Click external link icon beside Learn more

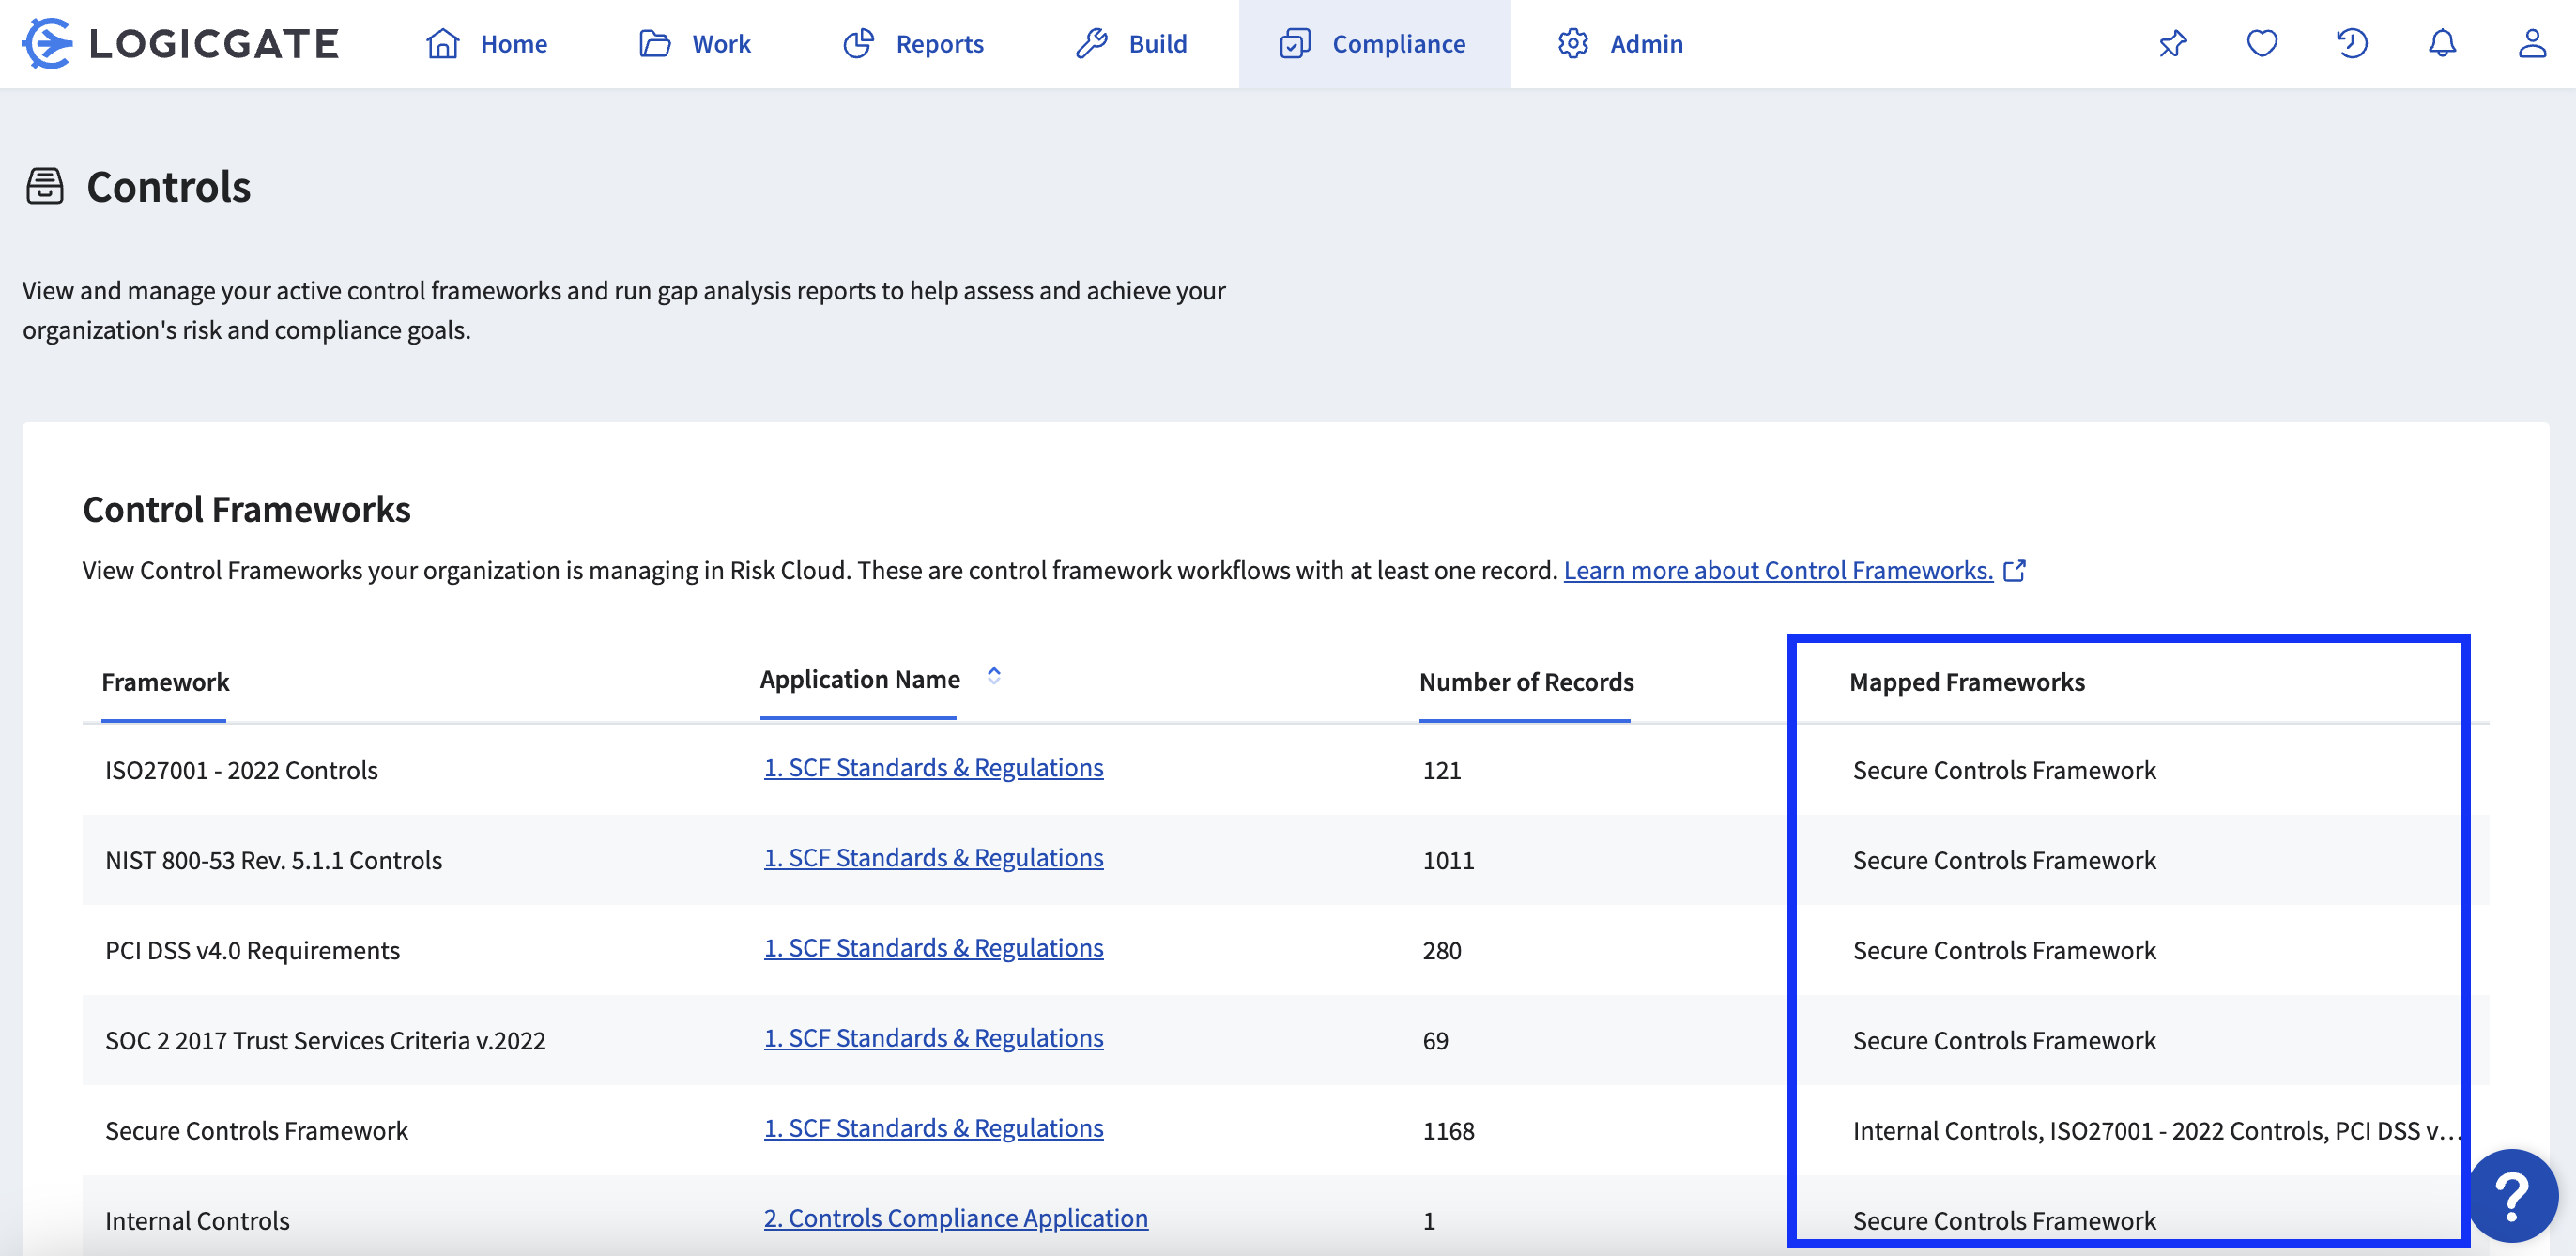[2015, 571]
